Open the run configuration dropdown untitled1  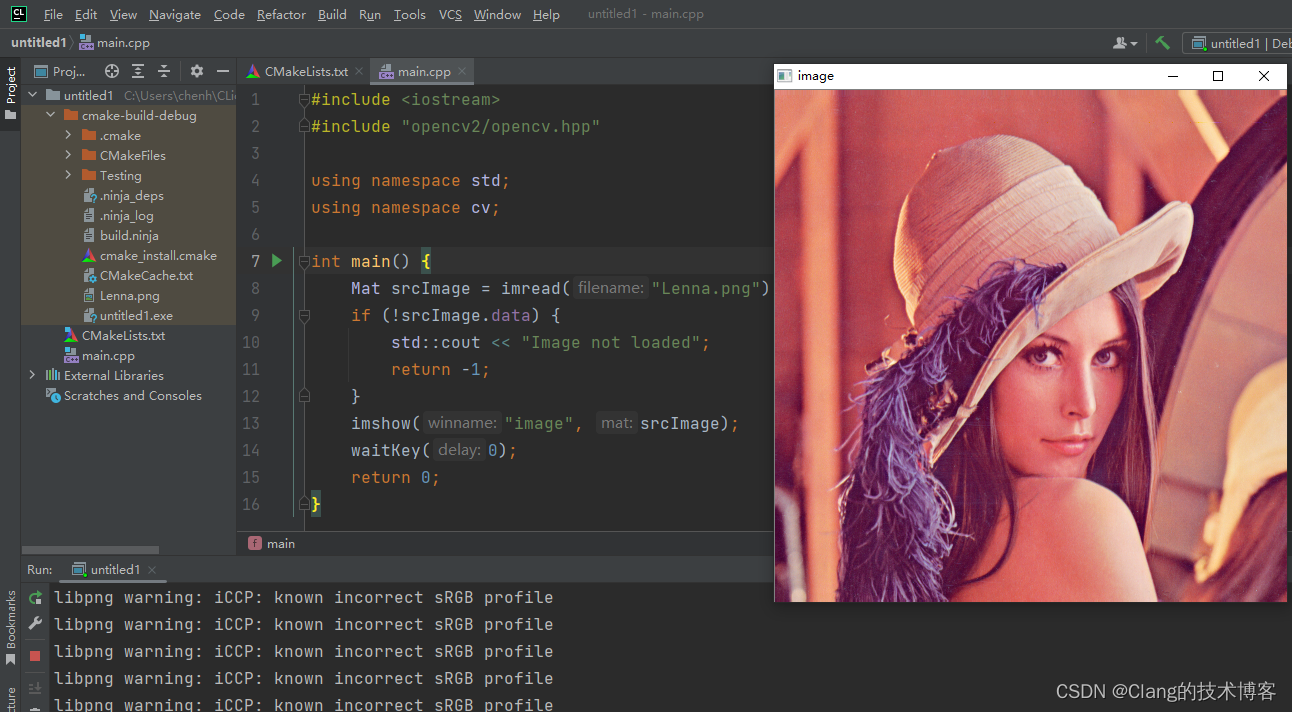tap(1238, 43)
